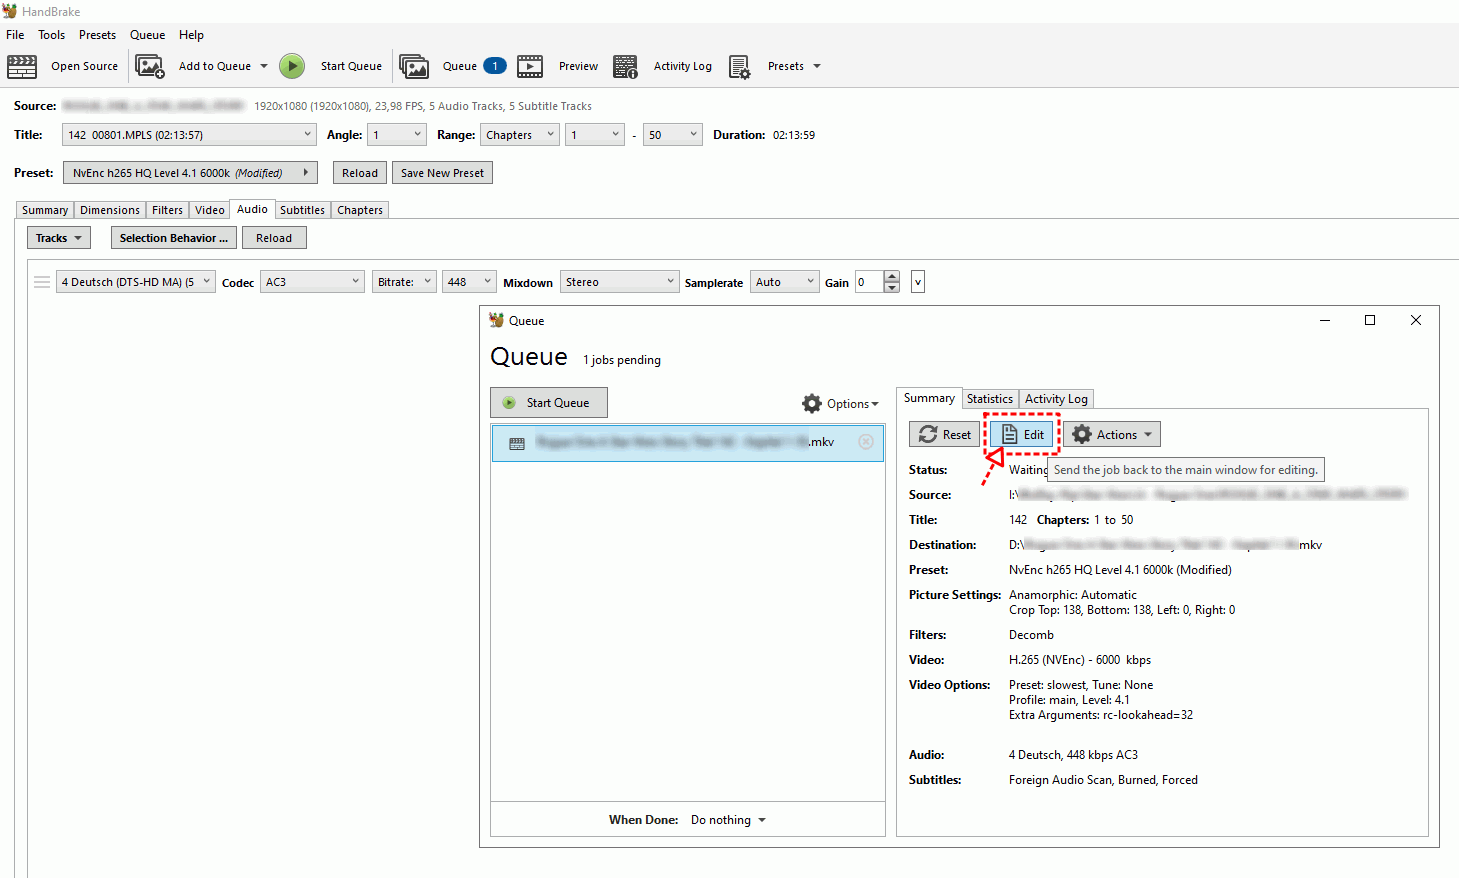The image size is (1459, 878).
Task: Open the Tools menu
Action: click(52, 35)
